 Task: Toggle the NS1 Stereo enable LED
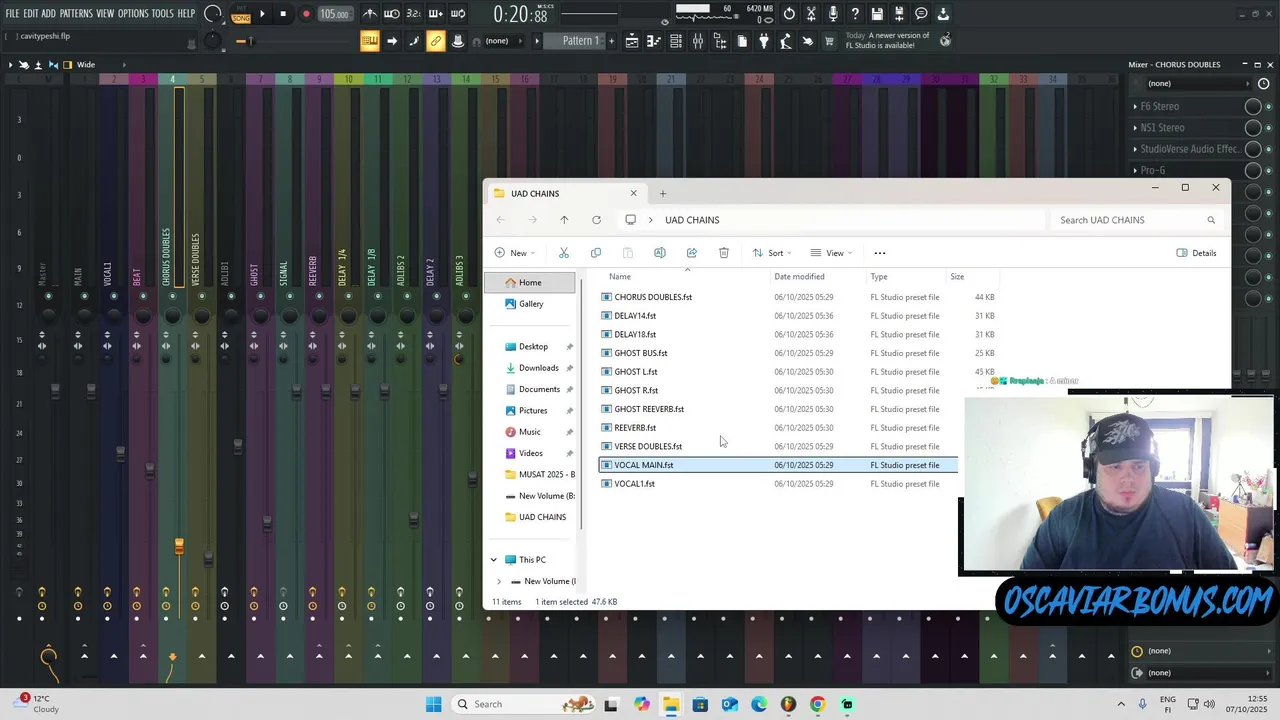pyautogui.click(x=1271, y=128)
